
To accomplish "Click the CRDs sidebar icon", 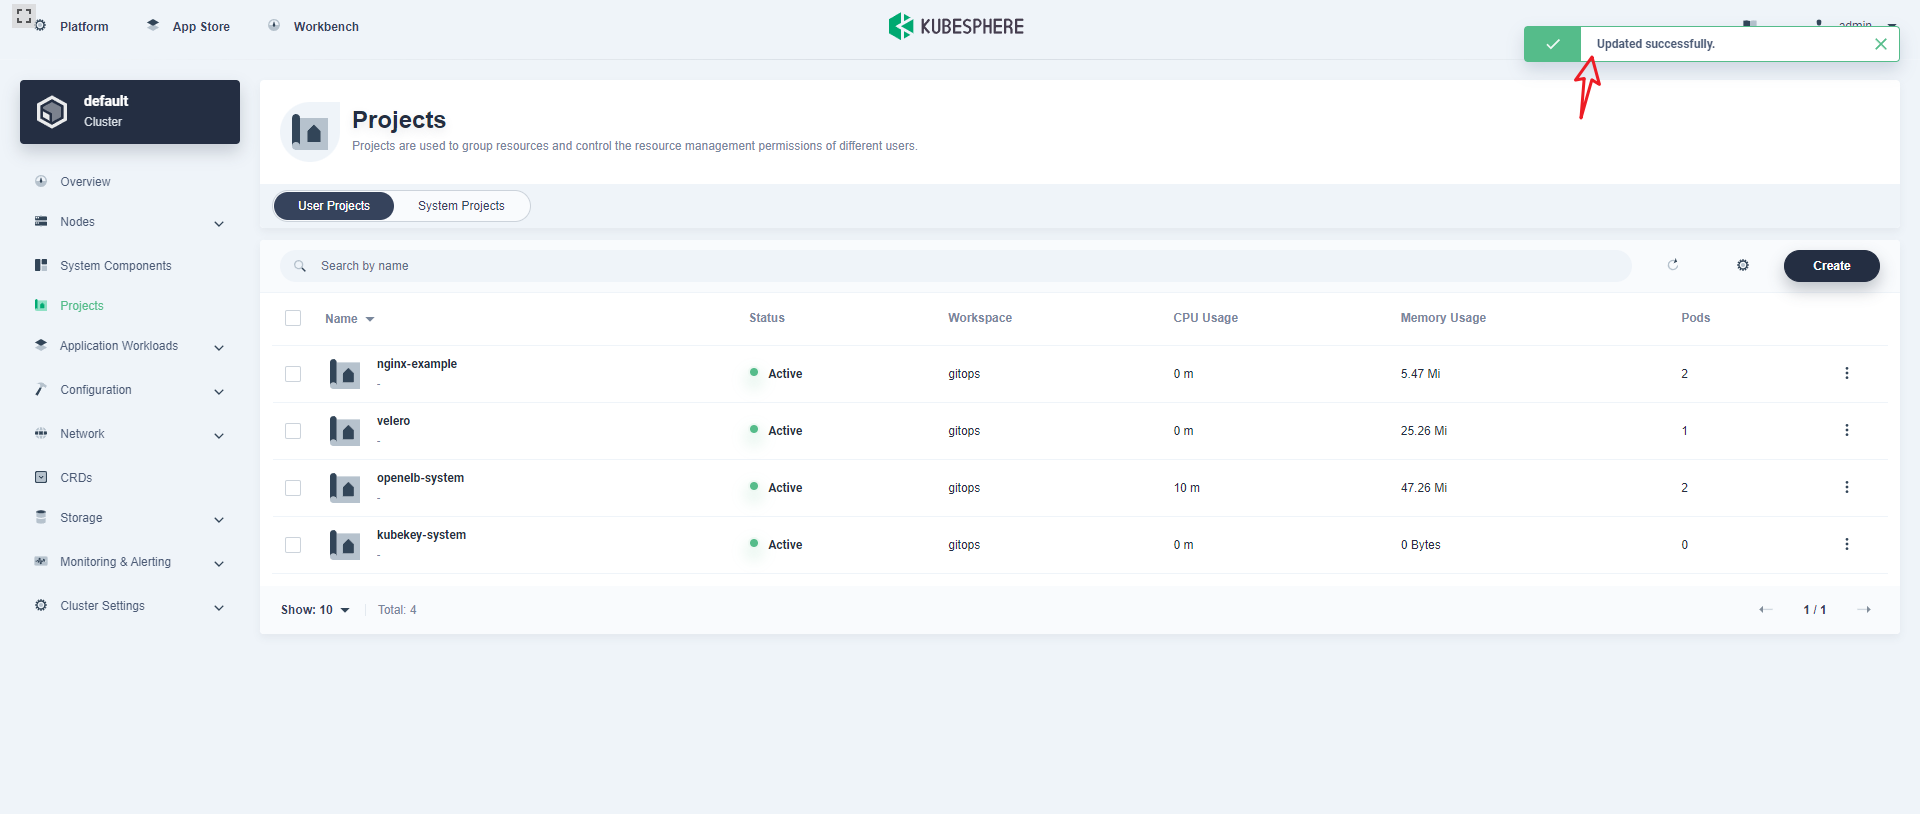I will pos(41,477).
